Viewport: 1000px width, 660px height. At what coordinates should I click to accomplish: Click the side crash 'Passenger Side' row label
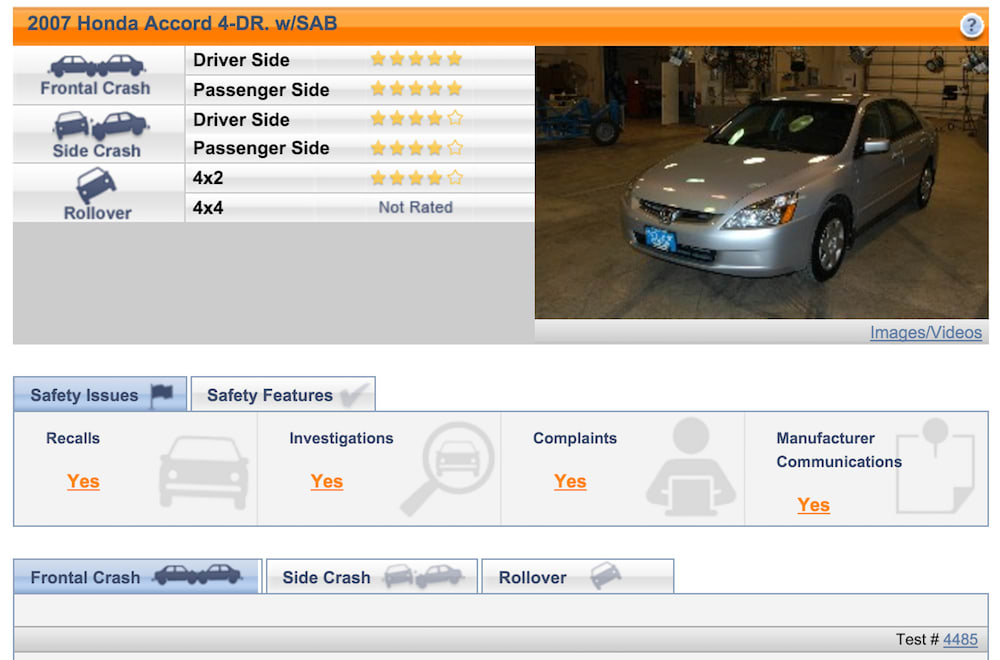261,149
